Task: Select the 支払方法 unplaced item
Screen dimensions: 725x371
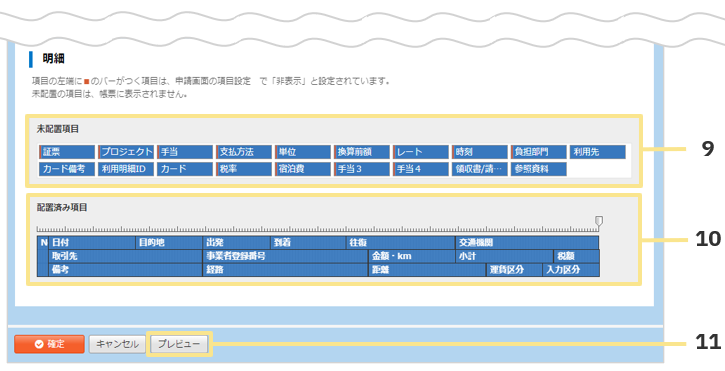Action: point(244,152)
